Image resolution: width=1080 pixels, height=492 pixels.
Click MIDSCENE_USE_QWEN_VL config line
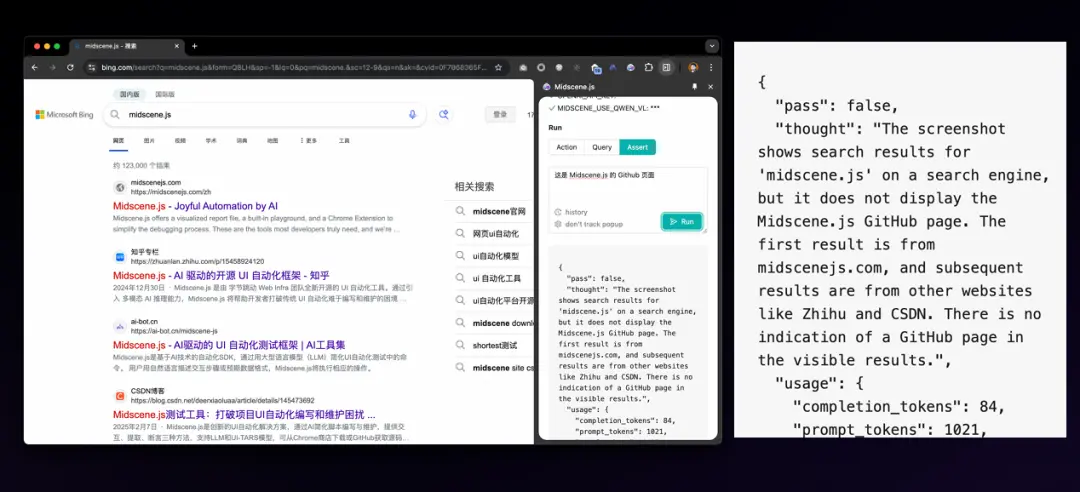click(x=604, y=108)
